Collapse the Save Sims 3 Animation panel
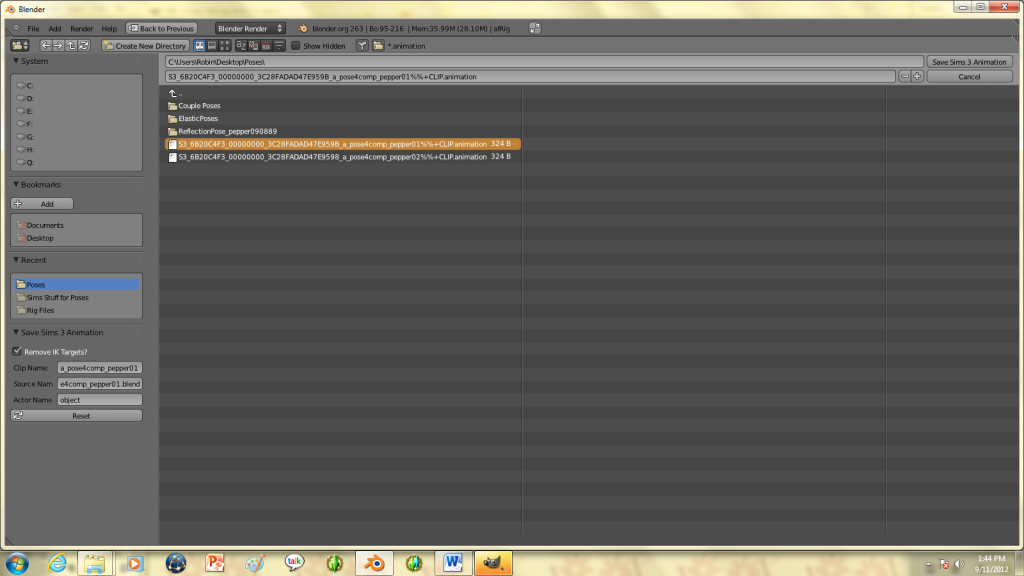The width and height of the screenshot is (1024, 576). [16, 332]
